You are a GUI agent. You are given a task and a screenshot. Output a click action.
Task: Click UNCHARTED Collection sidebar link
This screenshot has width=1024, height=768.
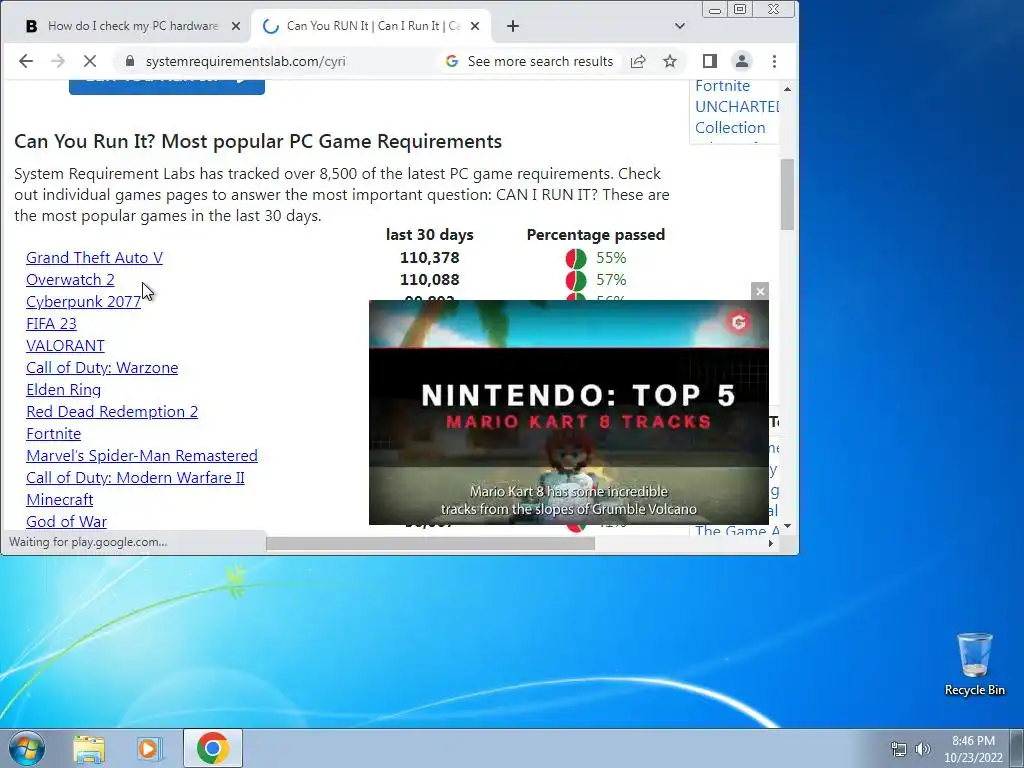point(737,117)
